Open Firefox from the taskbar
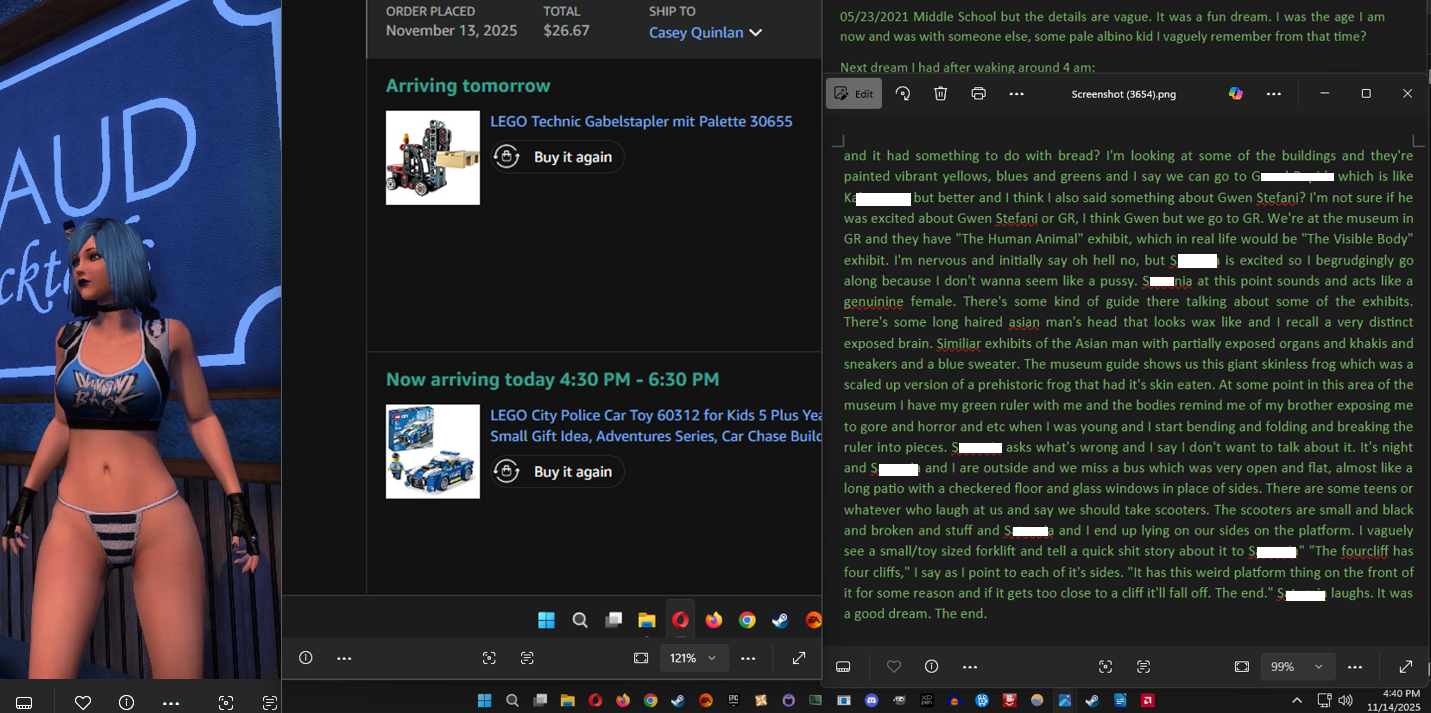The image size is (1431, 713). [623, 701]
